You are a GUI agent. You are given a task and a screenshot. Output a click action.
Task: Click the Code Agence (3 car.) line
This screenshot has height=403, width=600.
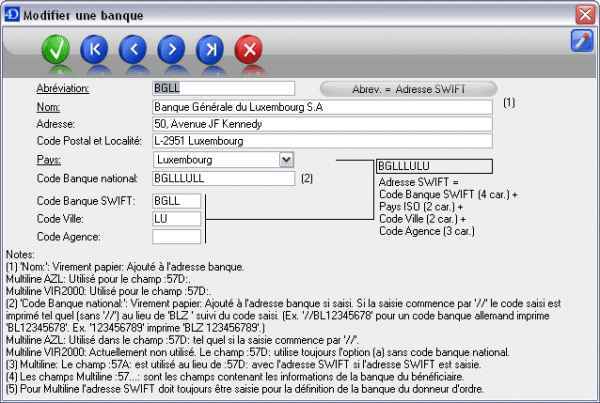click(427, 231)
